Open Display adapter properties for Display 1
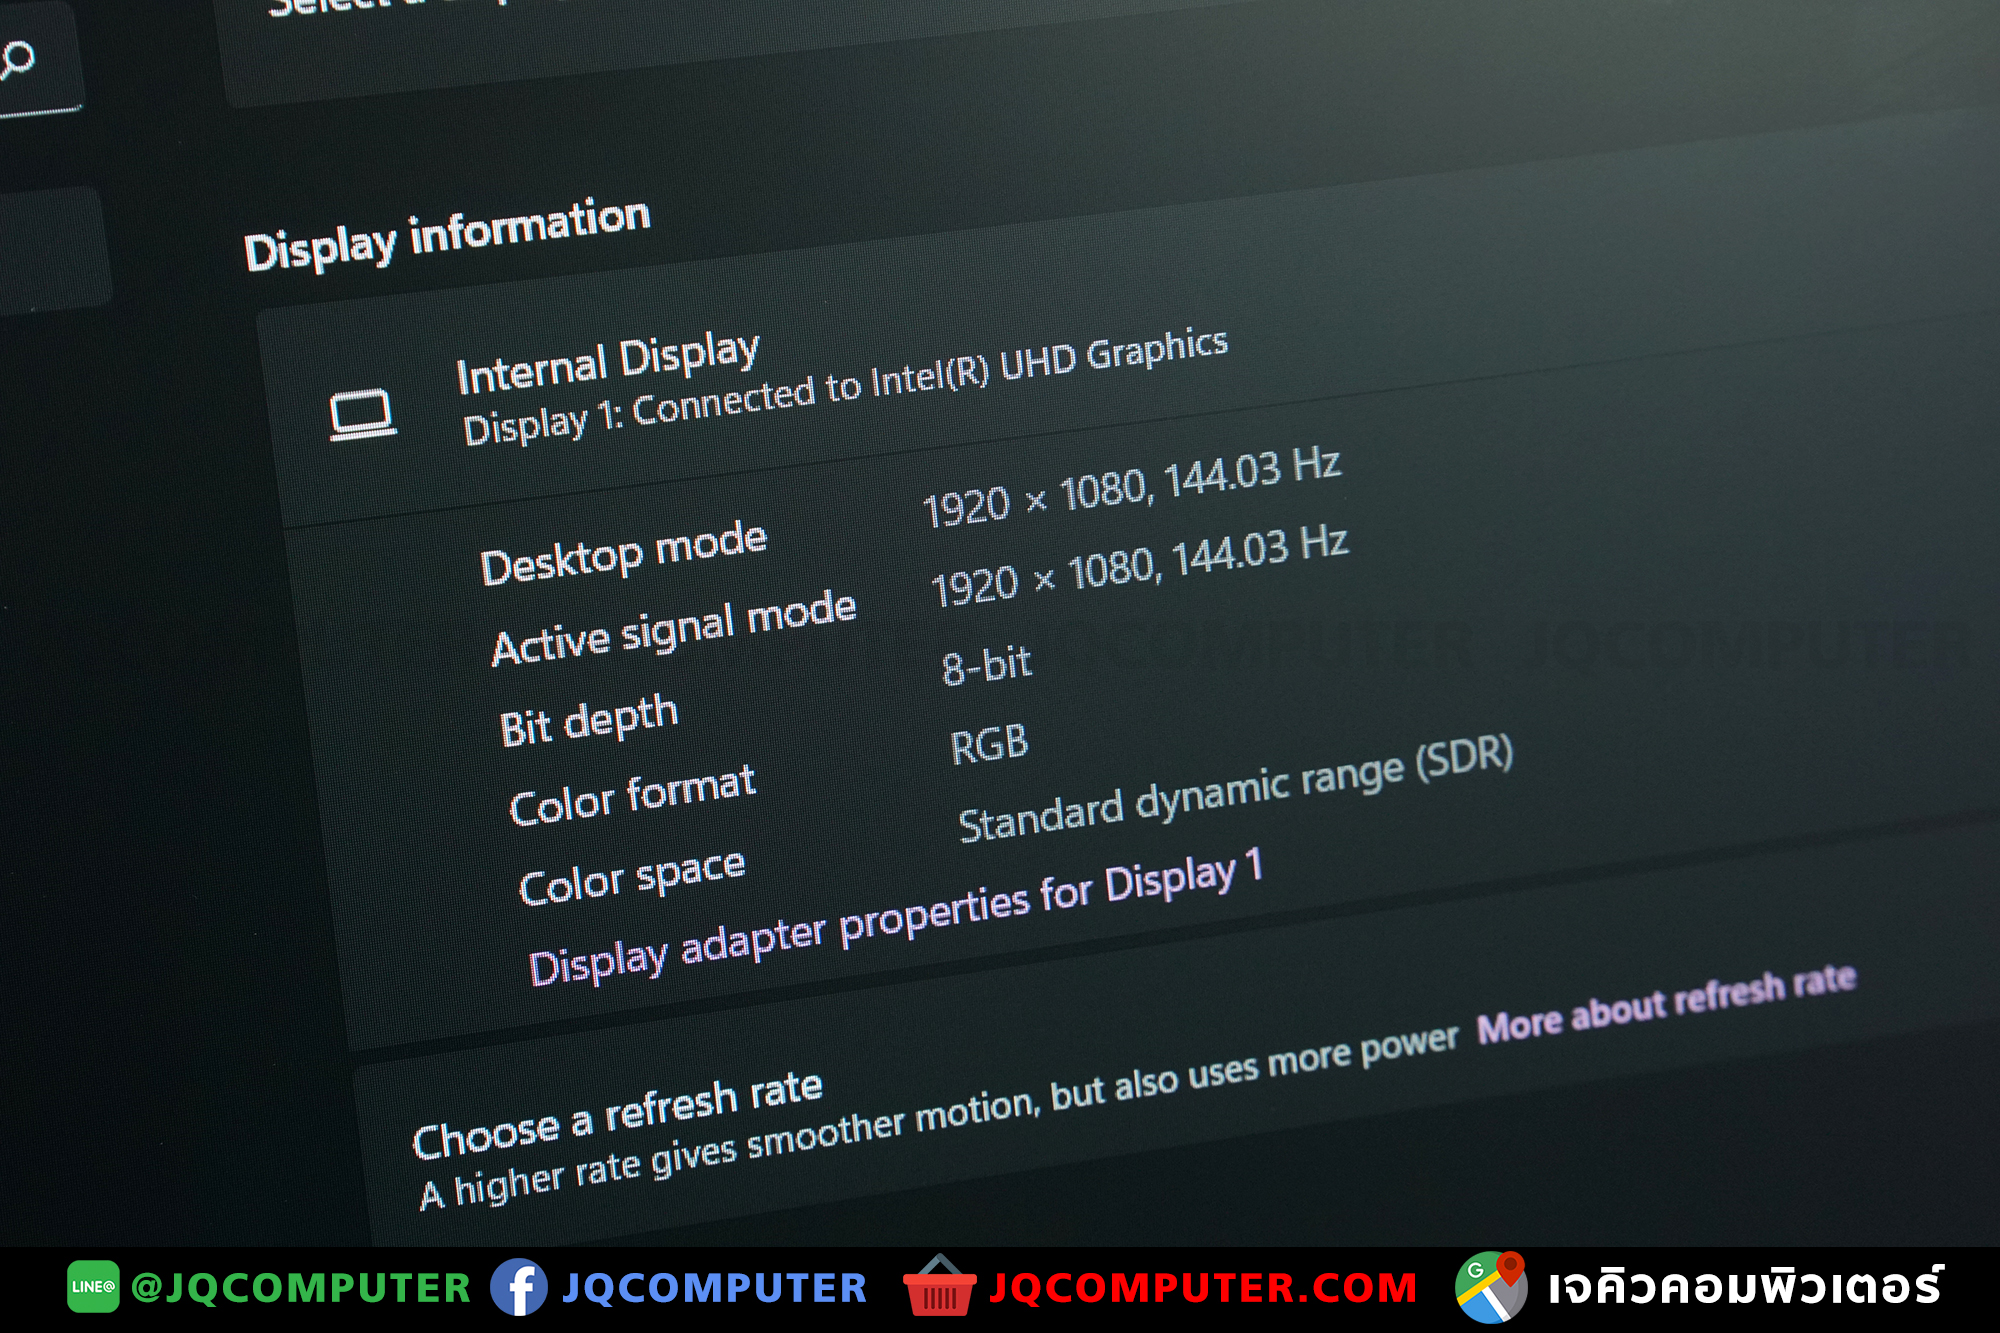 [x=896, y=918]
